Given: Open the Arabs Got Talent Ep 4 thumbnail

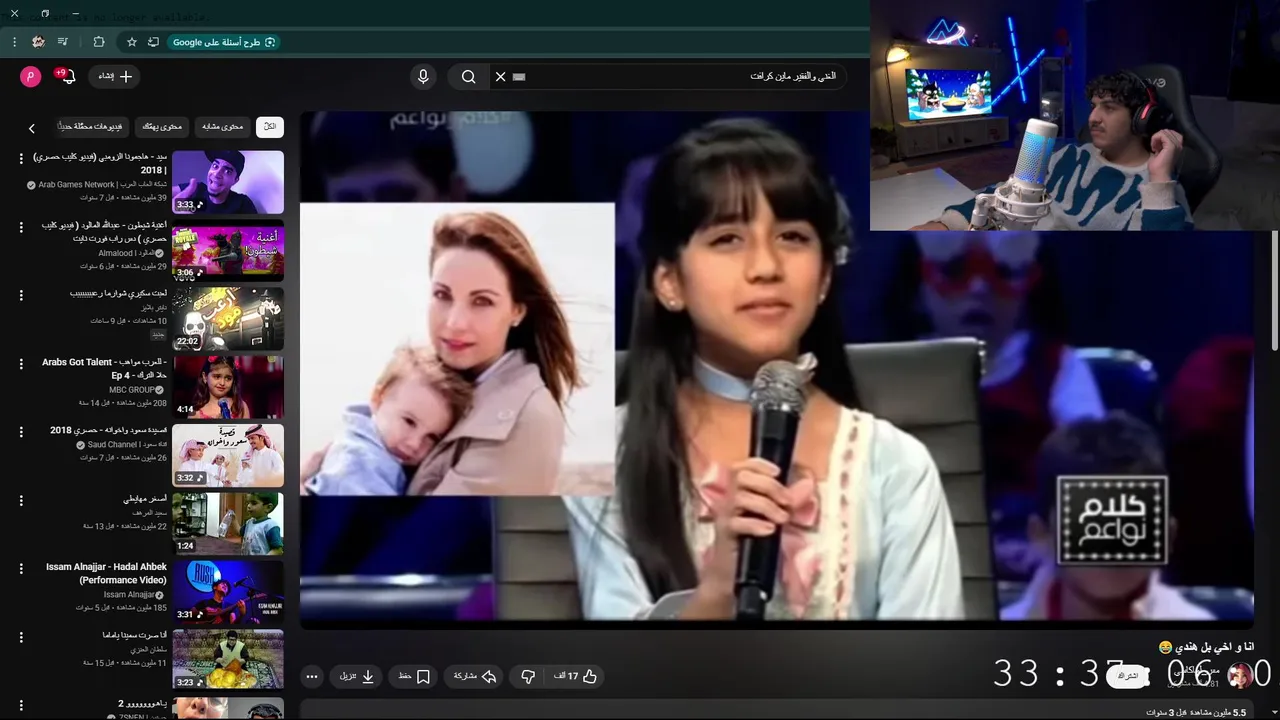Looking at the screenshot, I should pos(228,387).
